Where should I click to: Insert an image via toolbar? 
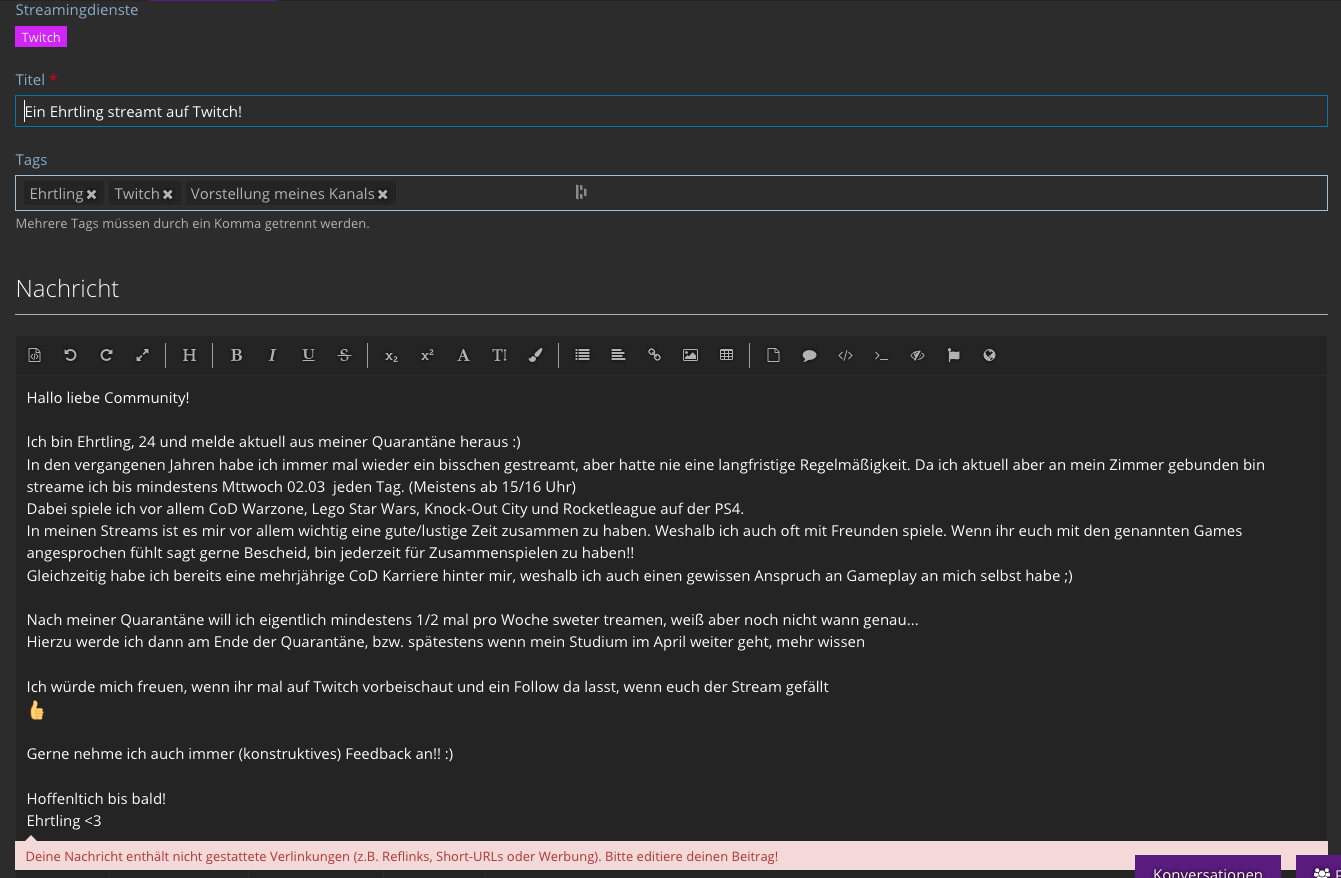(690, 355)
